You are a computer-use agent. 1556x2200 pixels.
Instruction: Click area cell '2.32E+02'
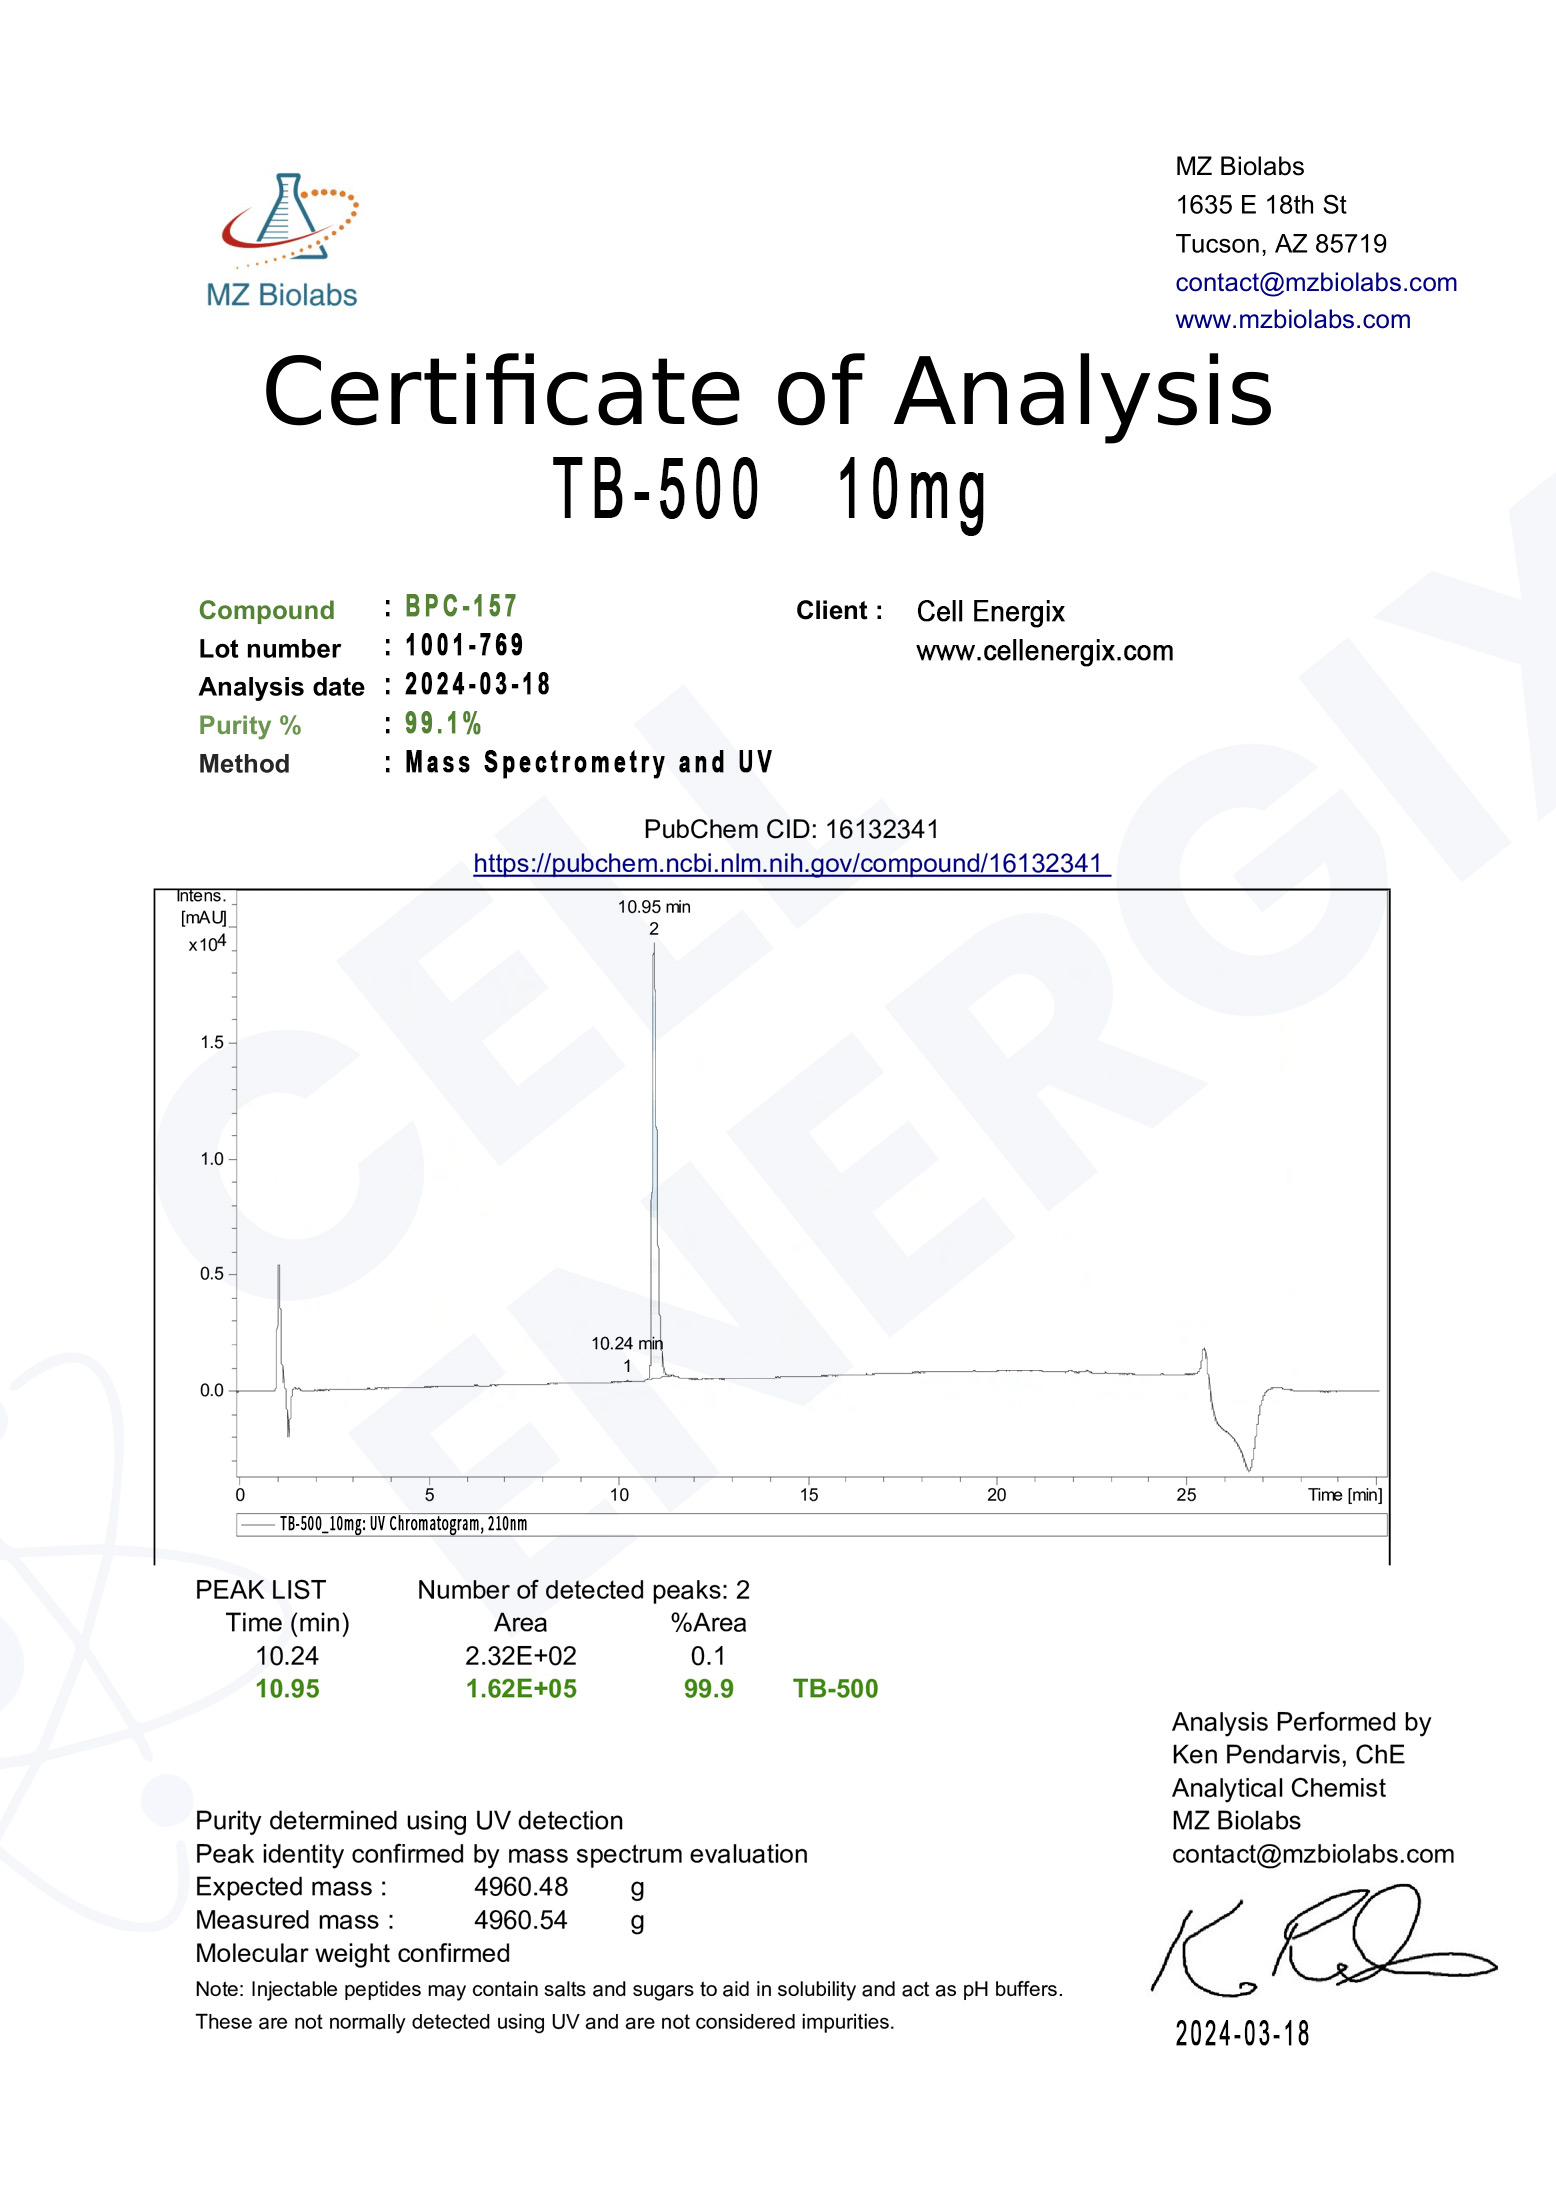[x=521, y=1656]
